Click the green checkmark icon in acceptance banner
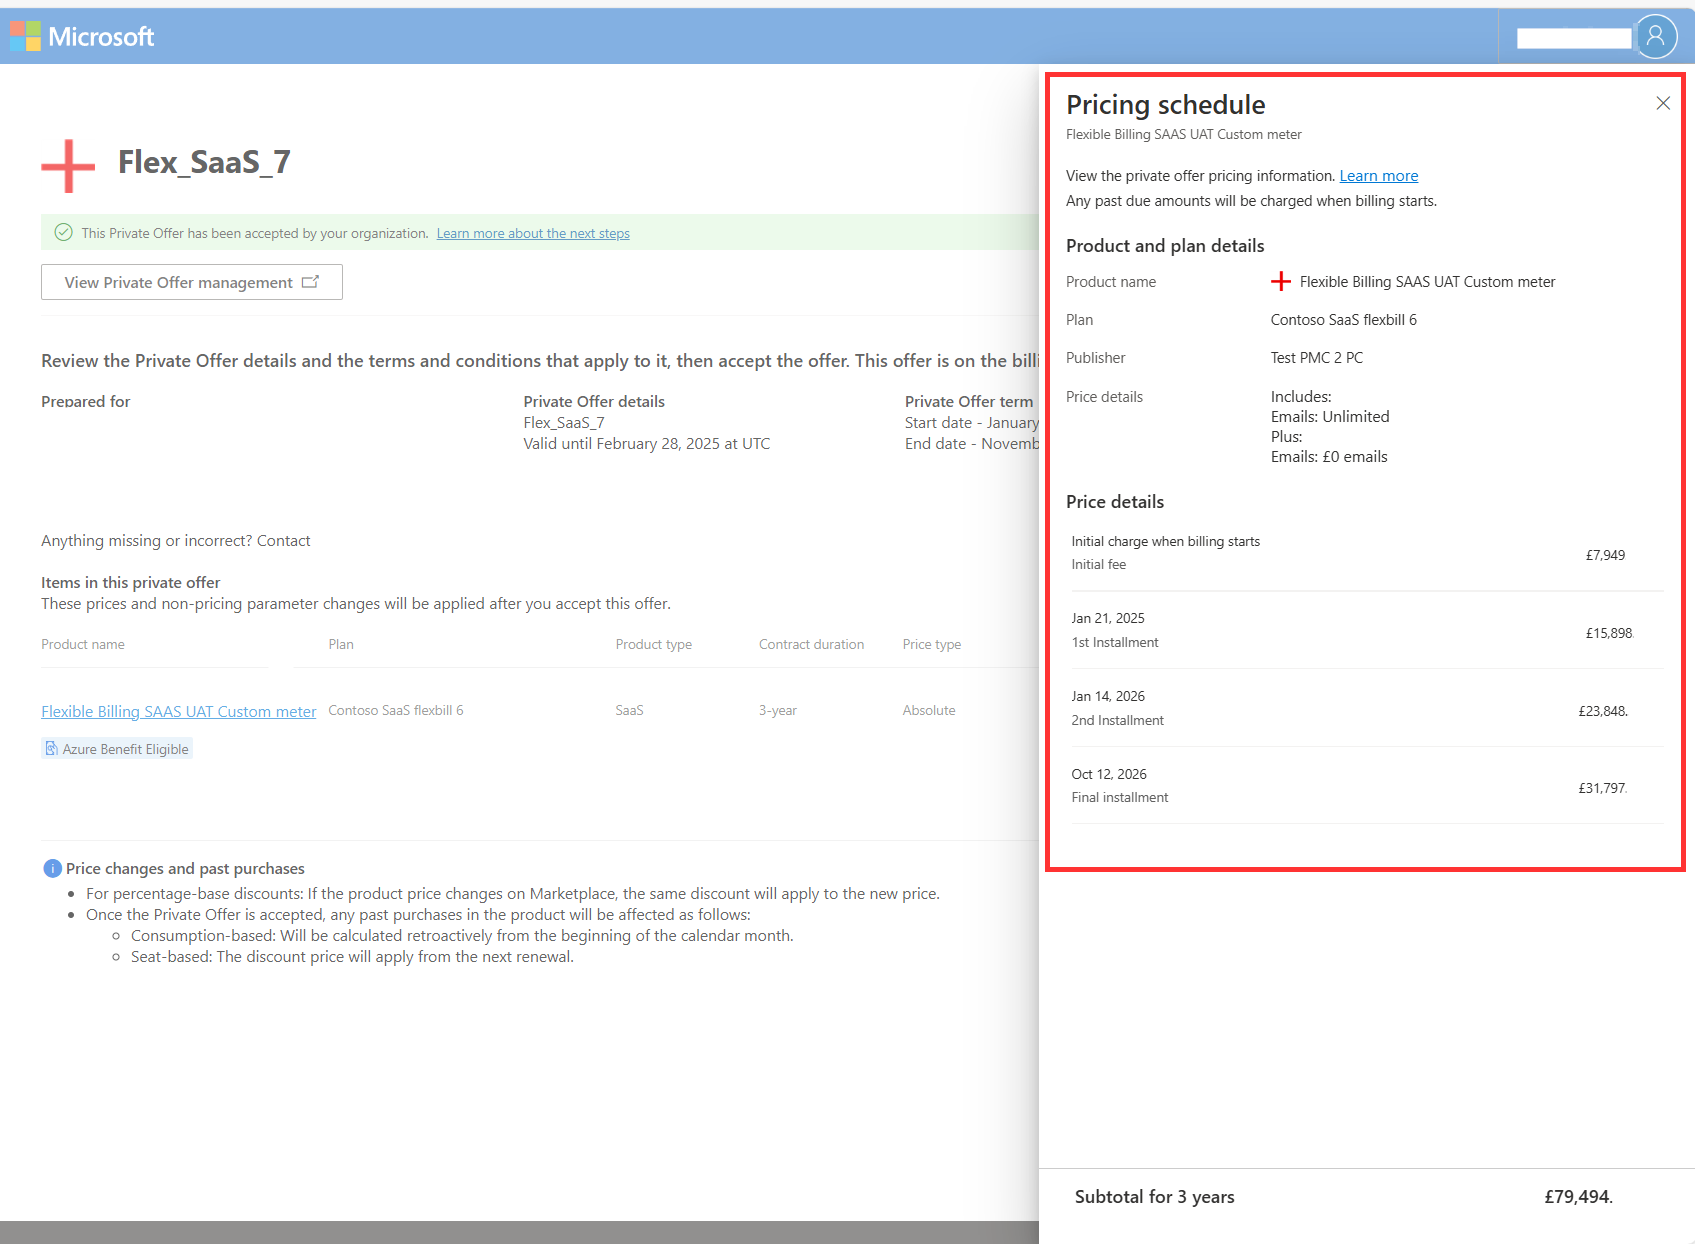This screenshot has height=1244, width=1695. point(63,232)
